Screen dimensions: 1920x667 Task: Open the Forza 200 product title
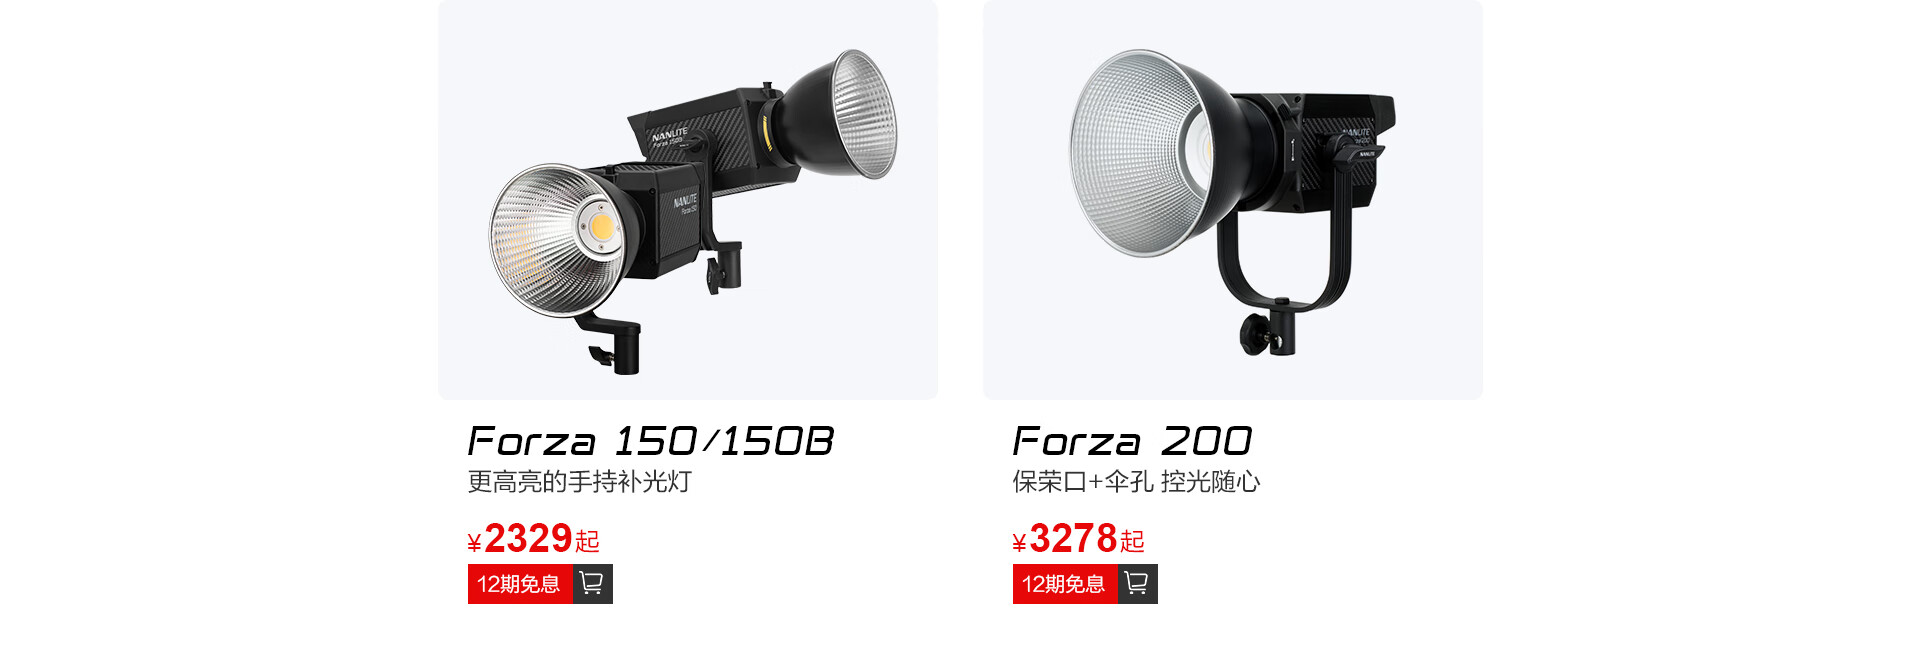[x=1131, y=441]
